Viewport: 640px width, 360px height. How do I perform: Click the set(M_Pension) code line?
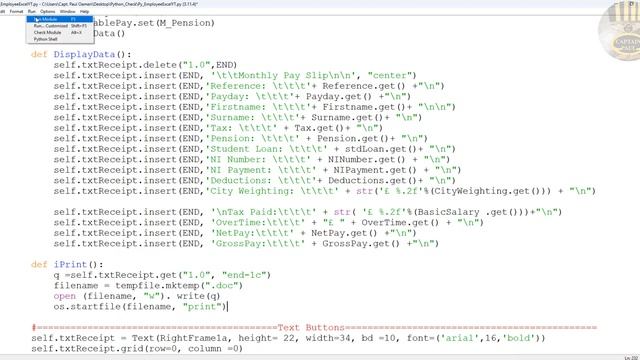(154, 23)
